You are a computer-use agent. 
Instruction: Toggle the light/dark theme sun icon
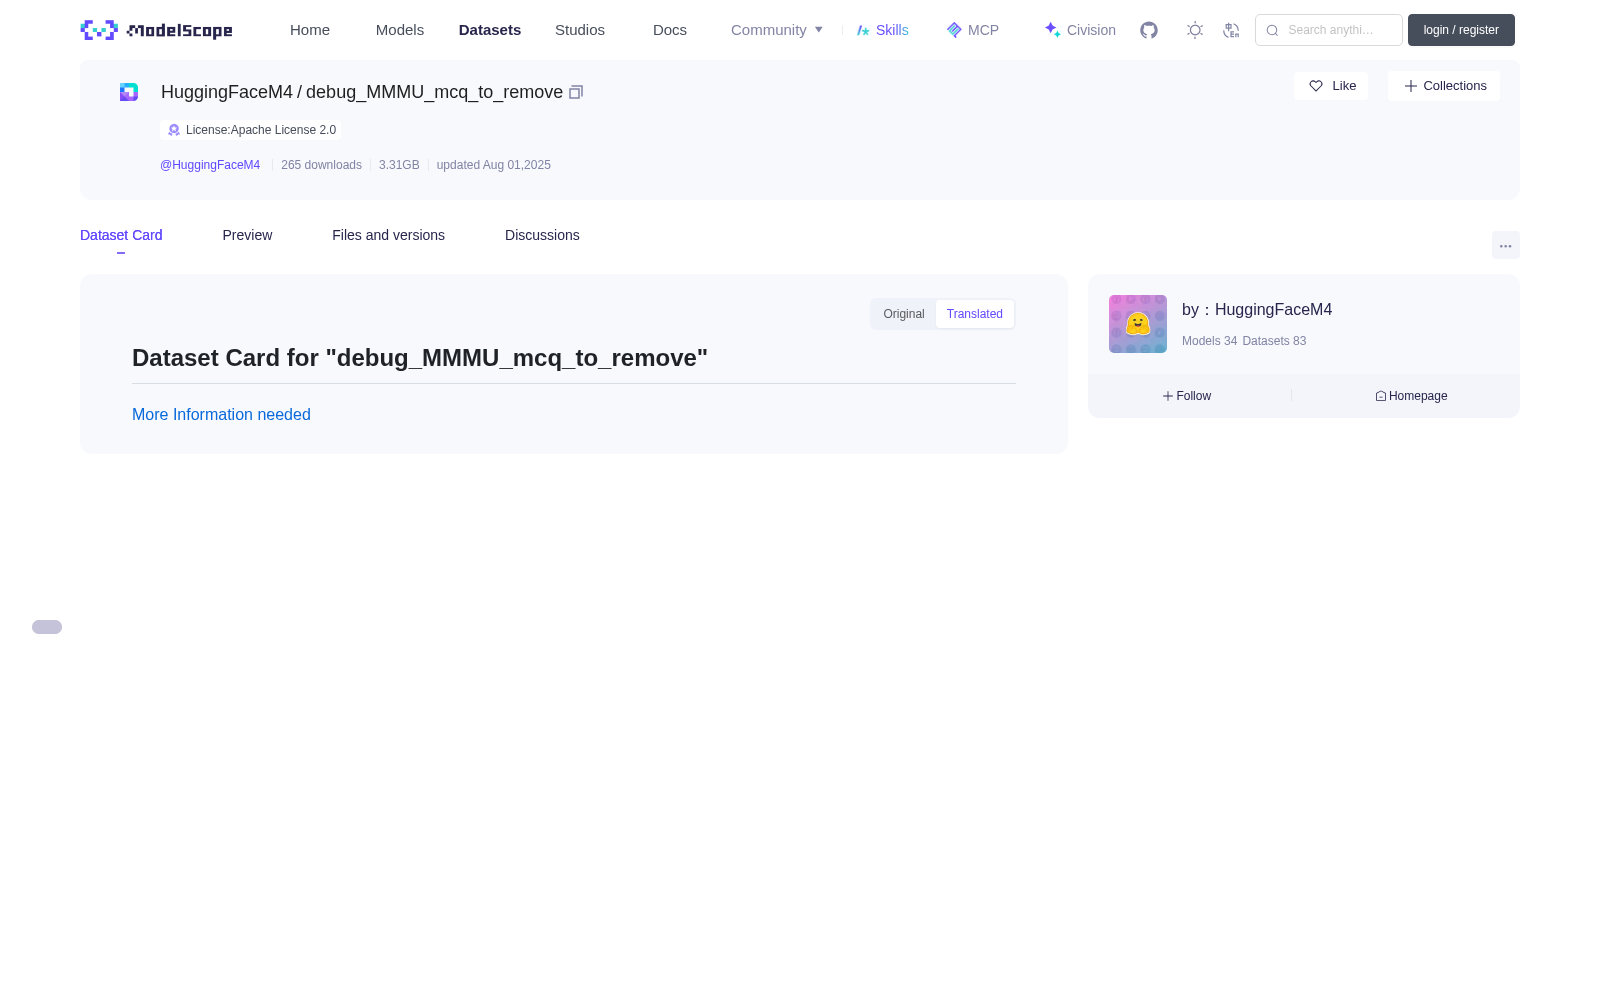[x=1195, y=30]
